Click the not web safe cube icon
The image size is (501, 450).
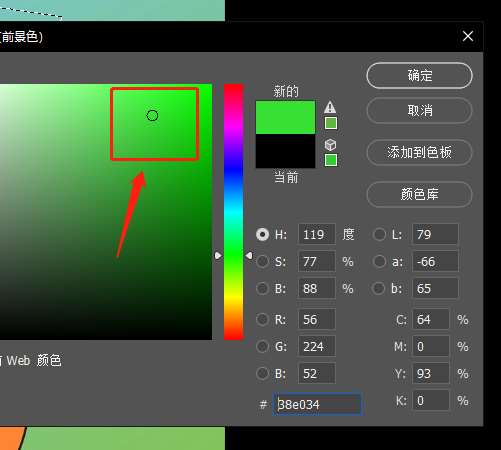[330, 145]
